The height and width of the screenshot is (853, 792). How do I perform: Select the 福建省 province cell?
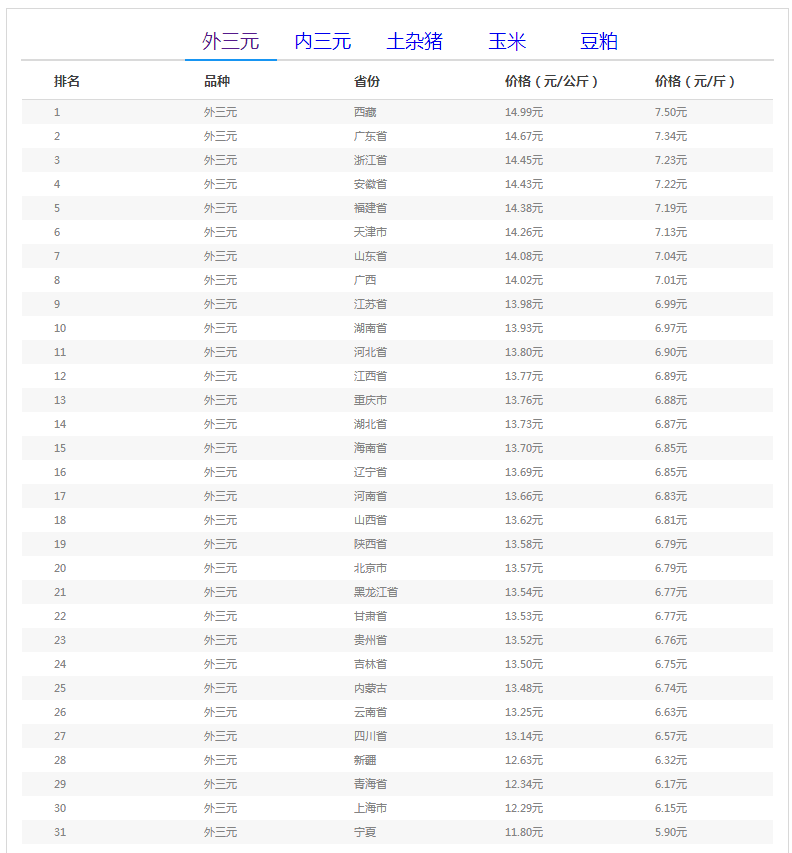370,208
